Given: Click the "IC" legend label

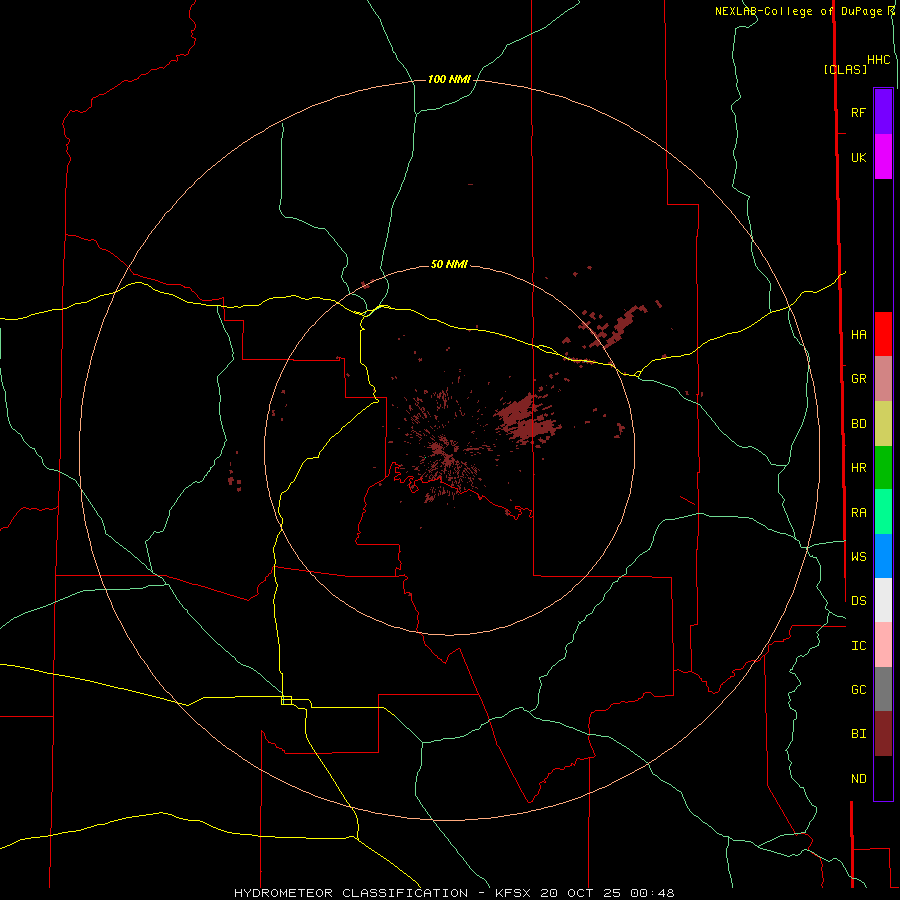Looking at the screenshot, I should click(x=858, y=646).
